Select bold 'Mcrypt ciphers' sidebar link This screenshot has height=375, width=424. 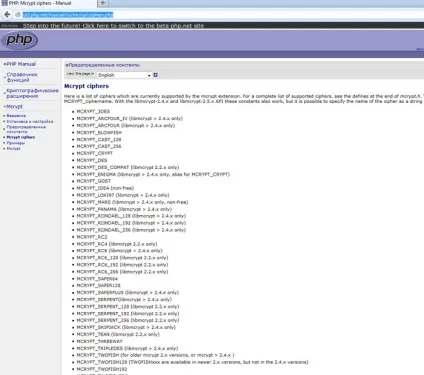(x=21, y=137)
